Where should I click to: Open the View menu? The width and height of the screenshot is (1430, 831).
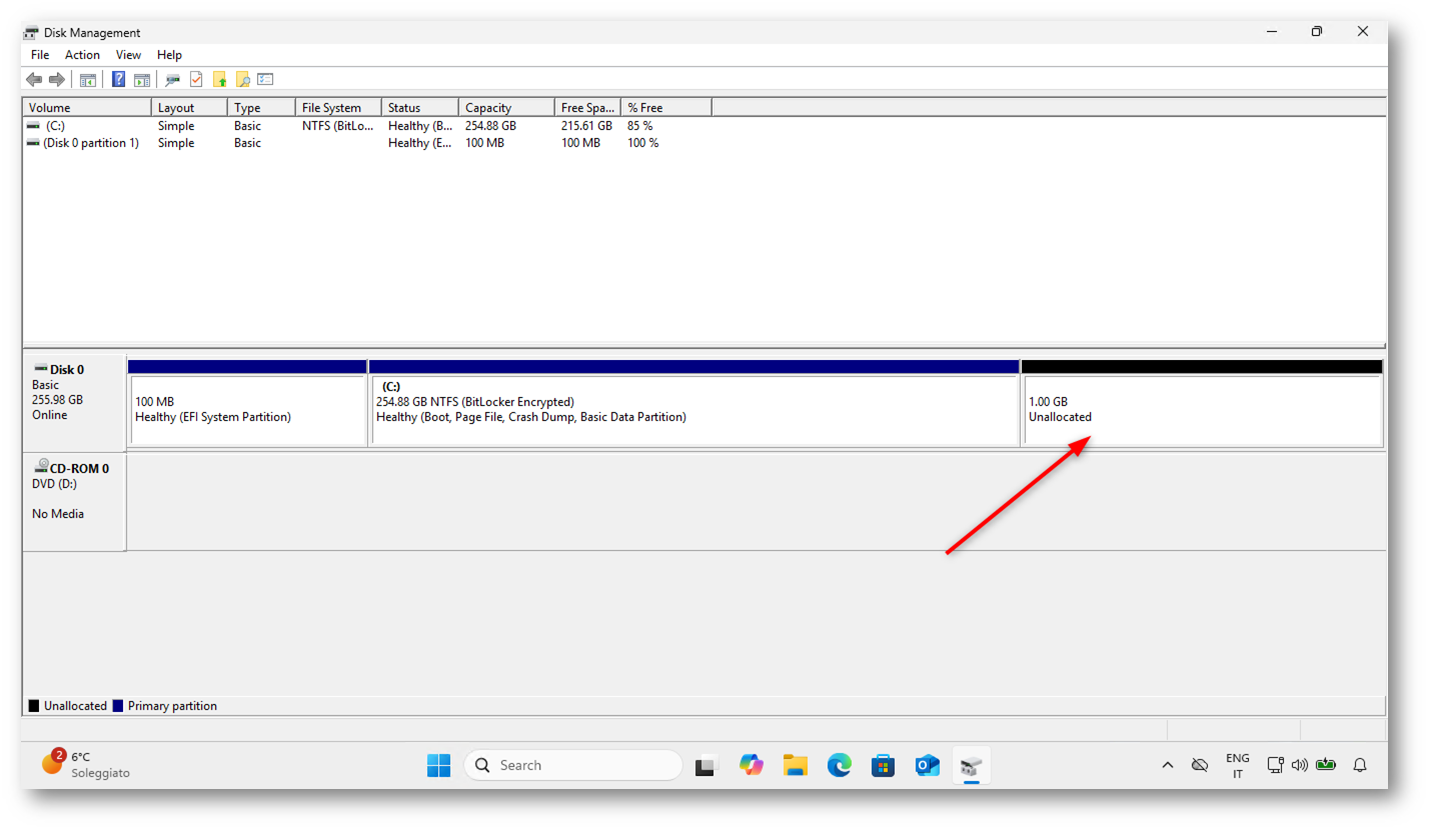point(128,55)
